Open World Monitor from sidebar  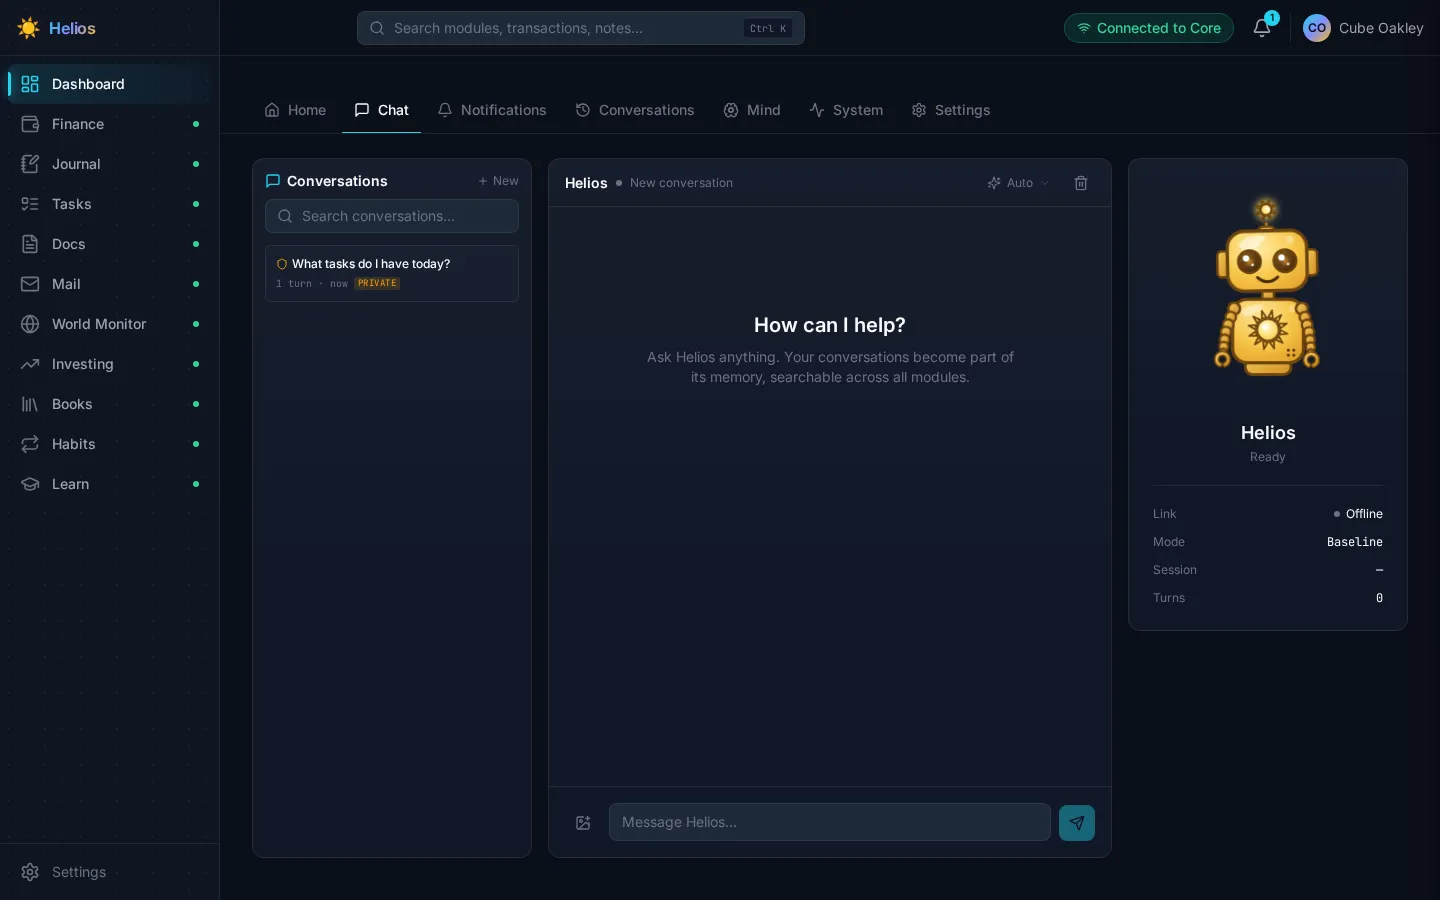click(x=109, y=324)
